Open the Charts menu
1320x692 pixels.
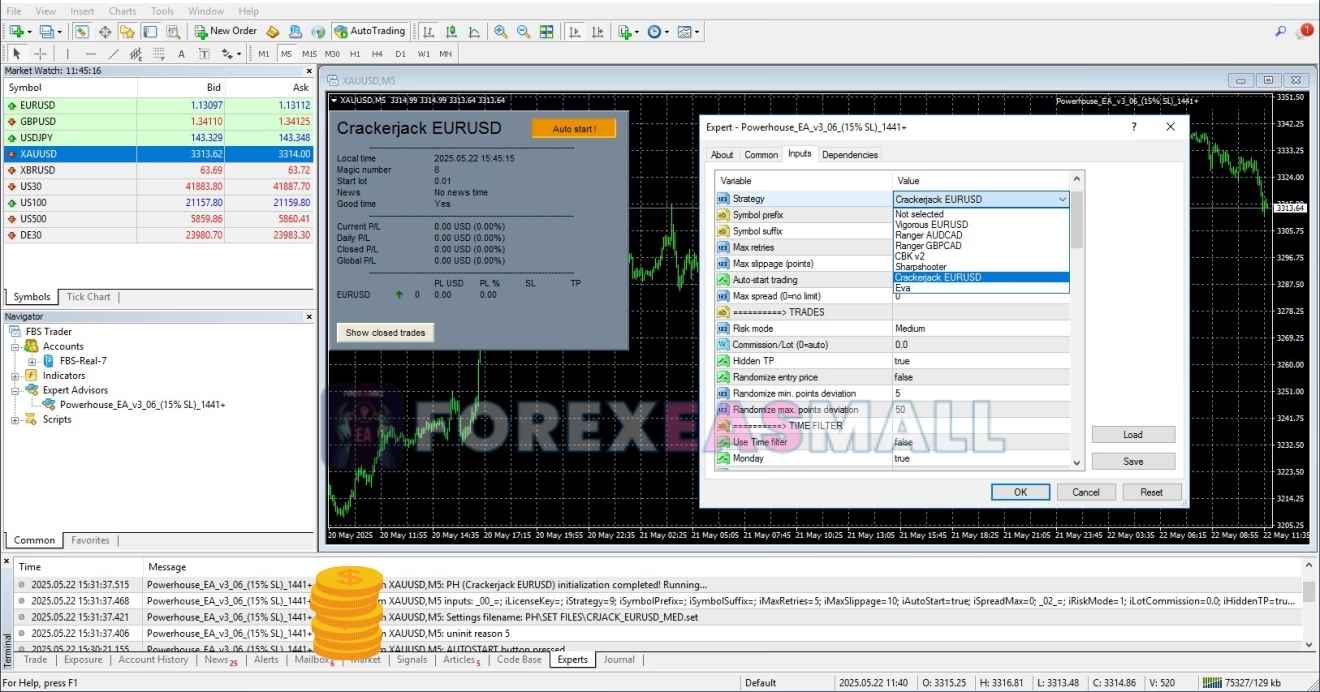point(122,11)
